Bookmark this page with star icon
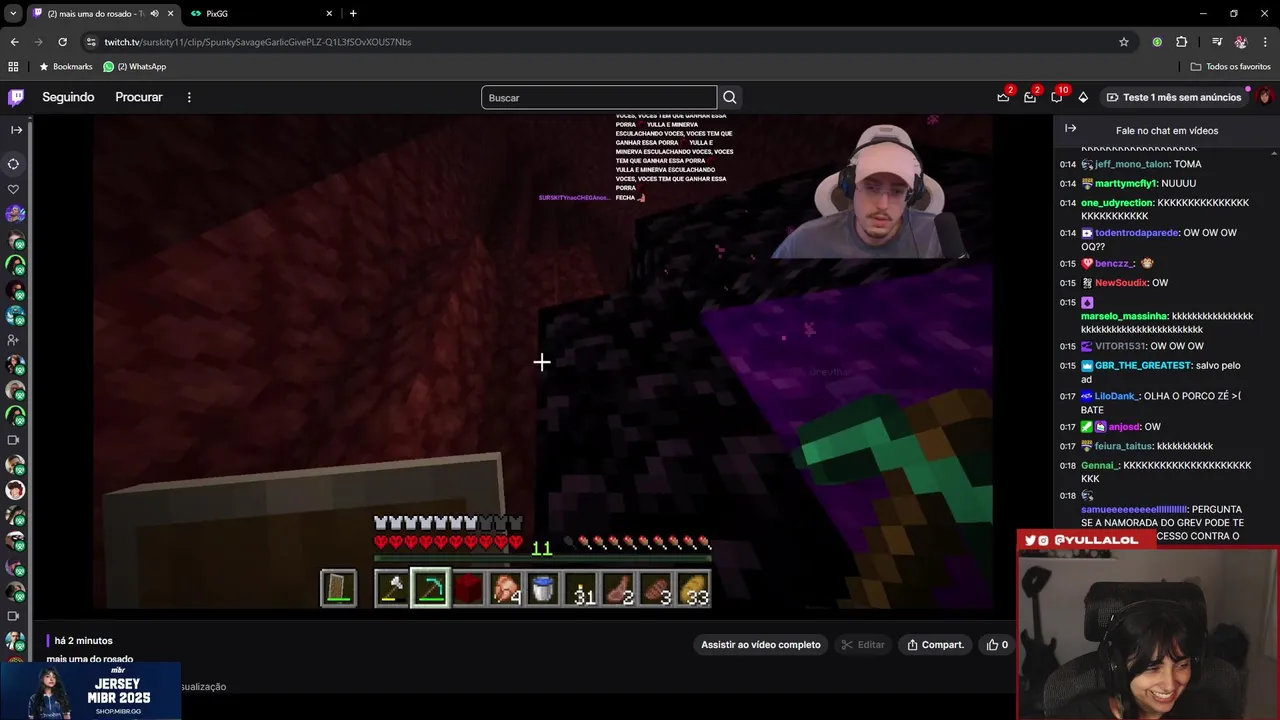Image resolution: width=1280 pixels, height=720 pixels. point(1124,42)
